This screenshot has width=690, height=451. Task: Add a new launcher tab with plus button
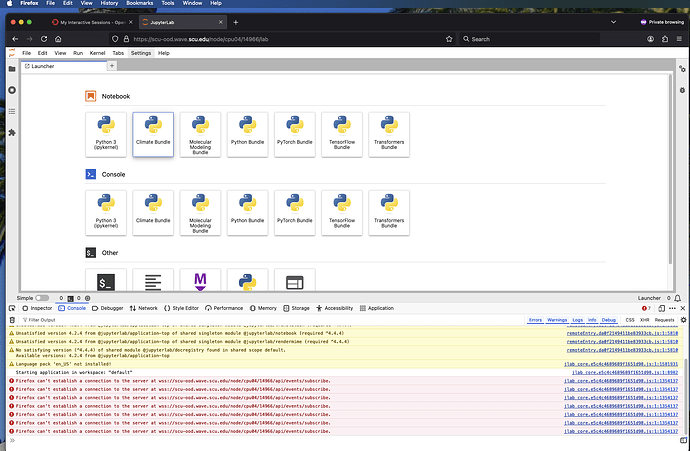coord(112,66)
